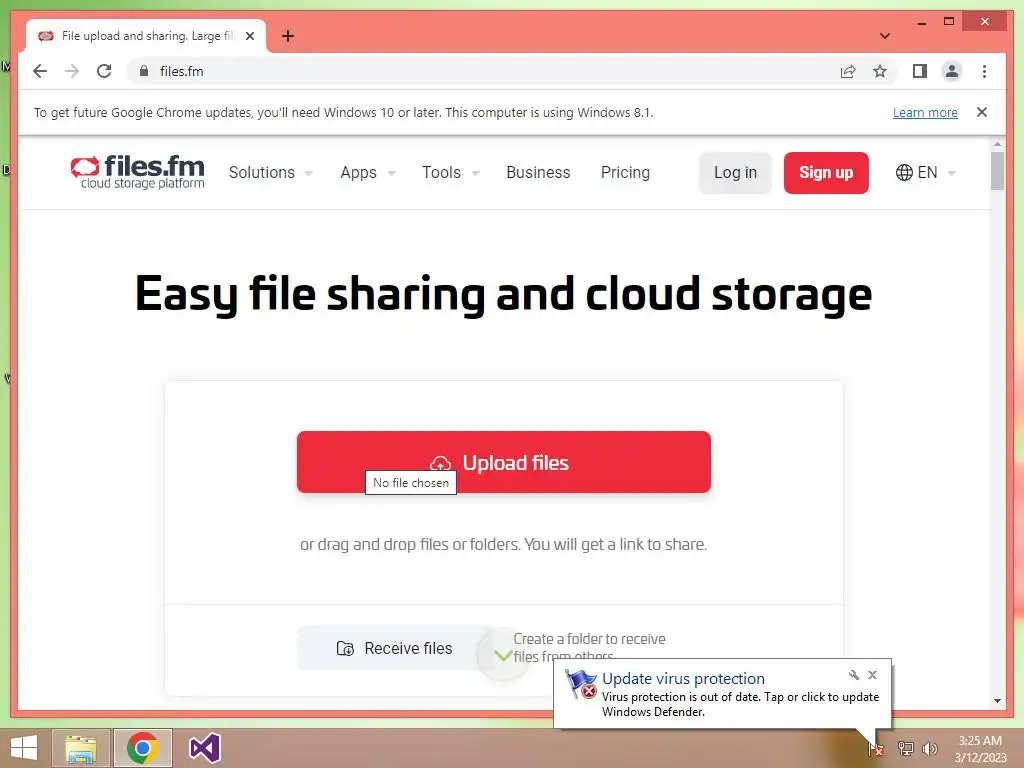This screenshot has width=1024, height=768.
Task: Click the Action Center flag tray icon
Action: 876,749
